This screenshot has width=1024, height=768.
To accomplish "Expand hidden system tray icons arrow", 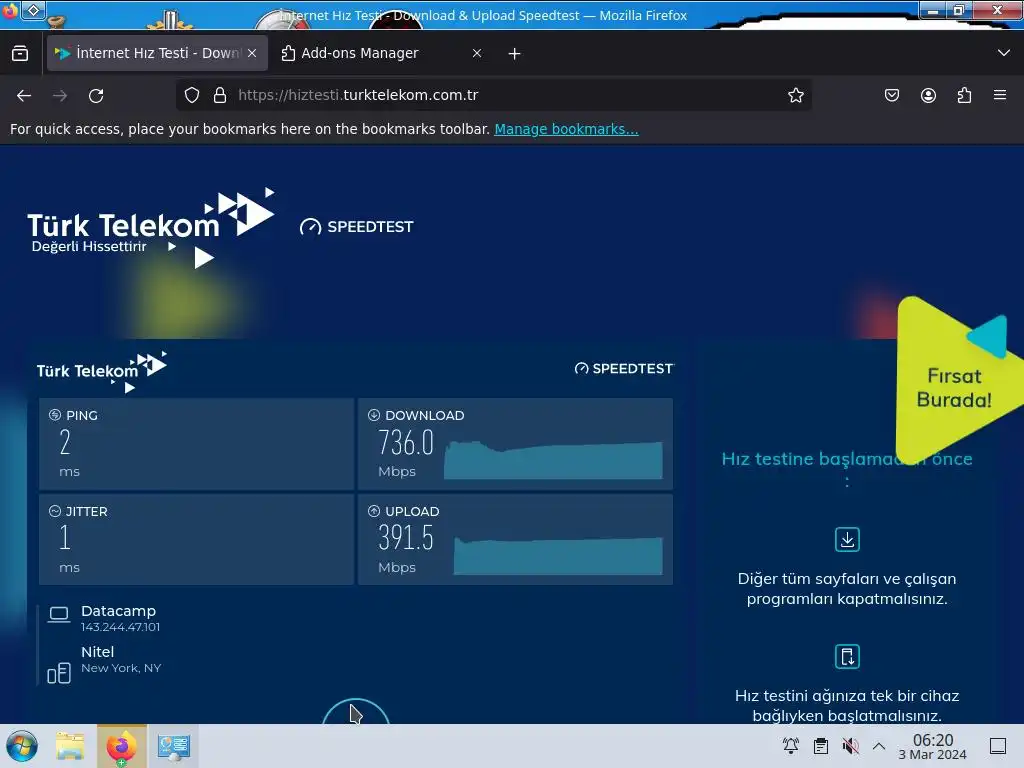I will point(879,746).
